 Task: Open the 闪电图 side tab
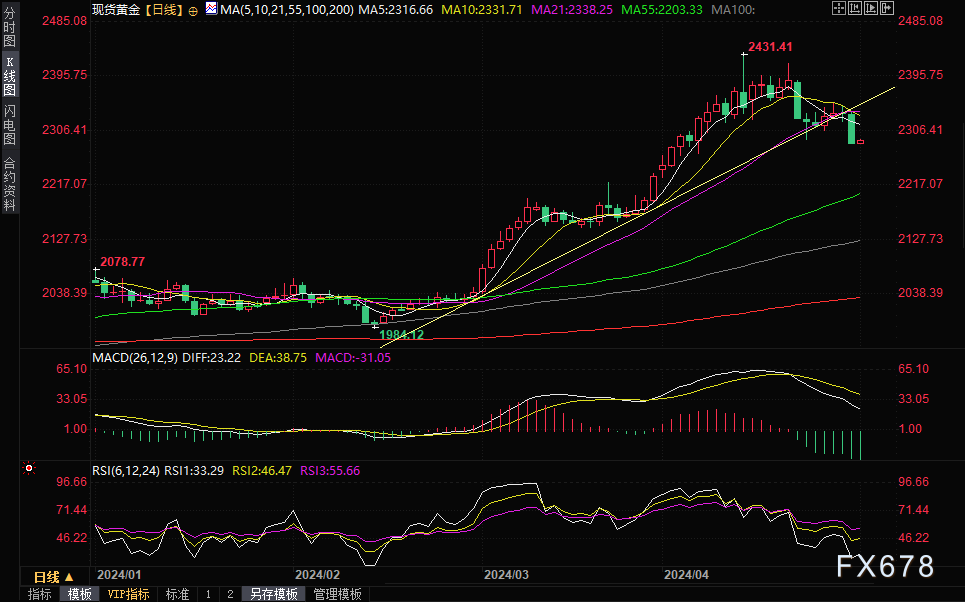[10, 124]
